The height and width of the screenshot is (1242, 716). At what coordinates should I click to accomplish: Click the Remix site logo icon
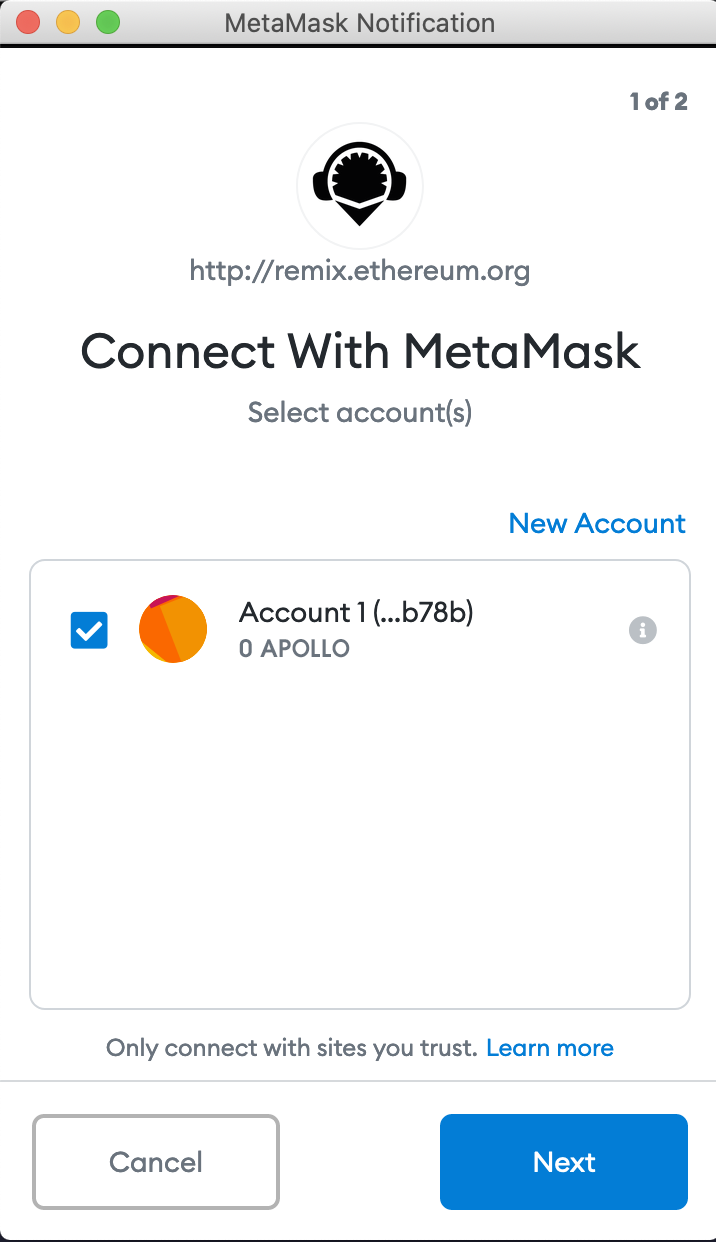[360, 185]
